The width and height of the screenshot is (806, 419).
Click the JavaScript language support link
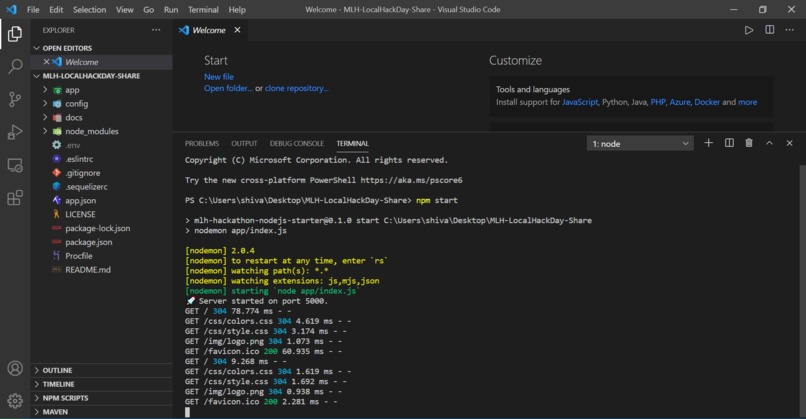[580, 102]
